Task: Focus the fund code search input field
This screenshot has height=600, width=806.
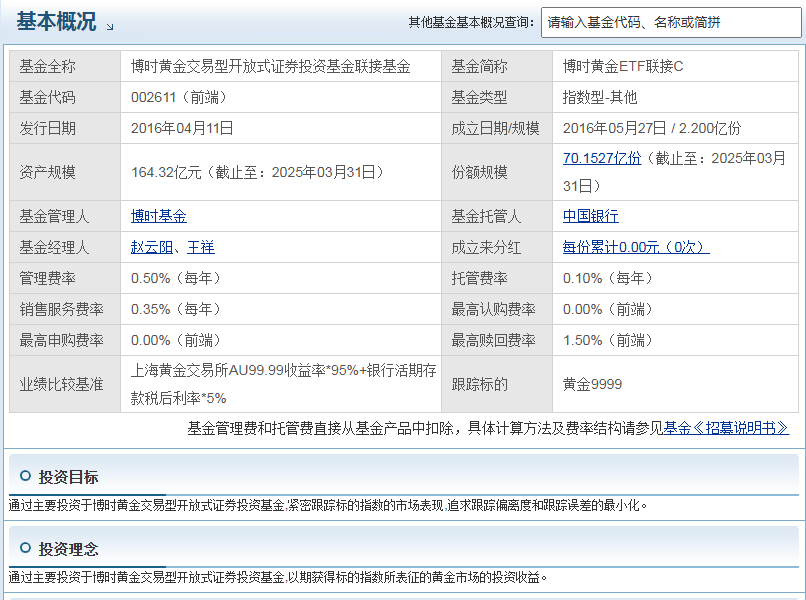Action: click(671, 23)
